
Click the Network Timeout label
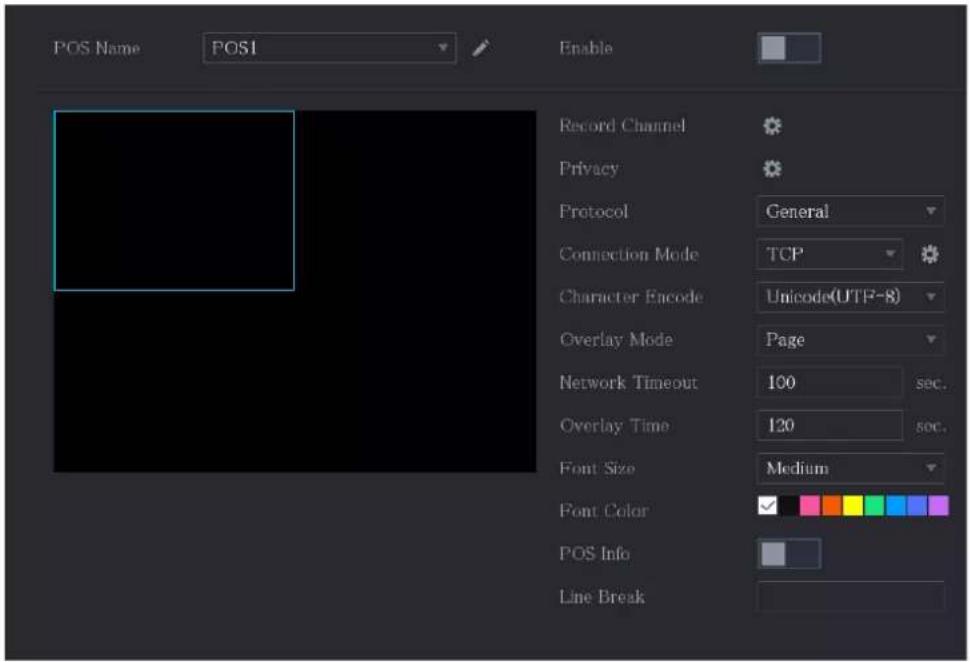tap(629, 383)
